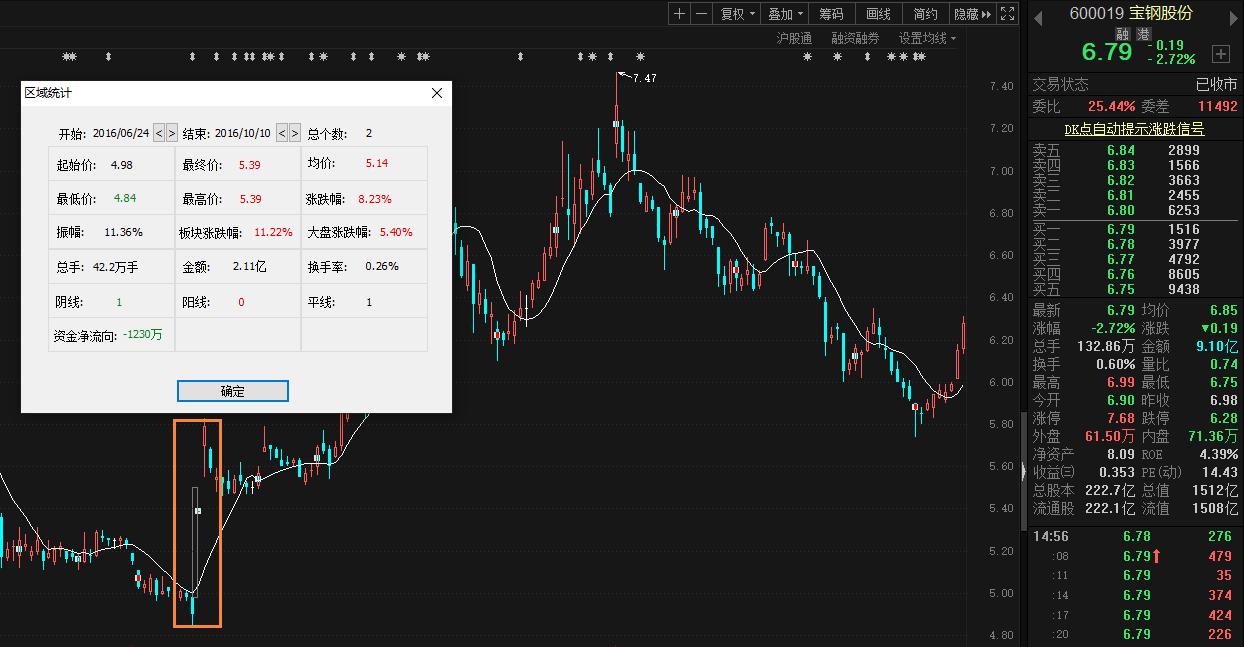The image size is (1244, 647).
Task: Toggle 筹码 chip distribution view
Action: point(831,14)
